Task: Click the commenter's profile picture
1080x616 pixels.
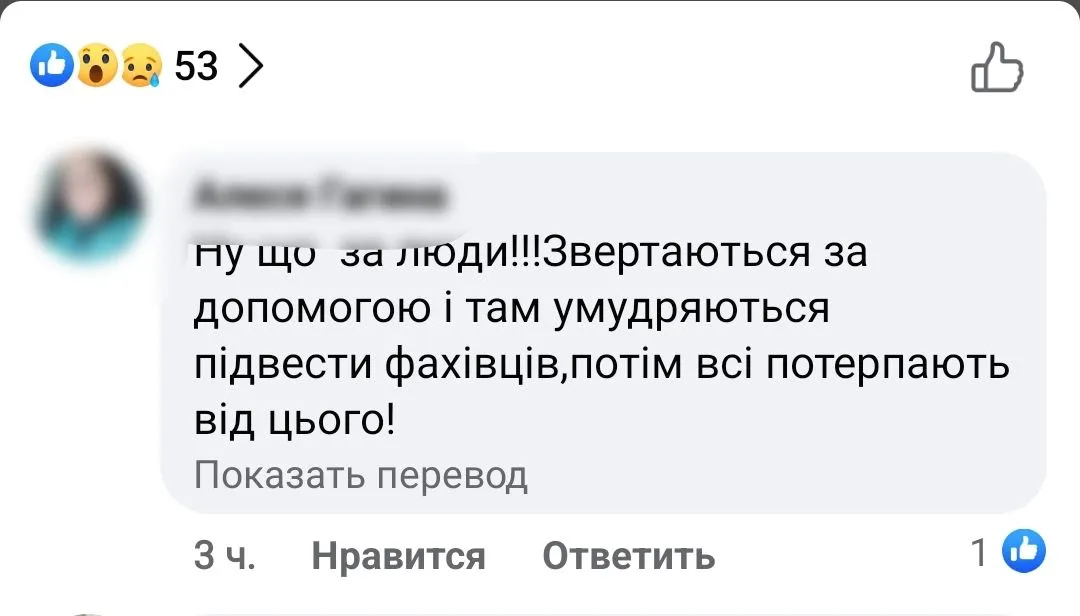Action: 89,198
